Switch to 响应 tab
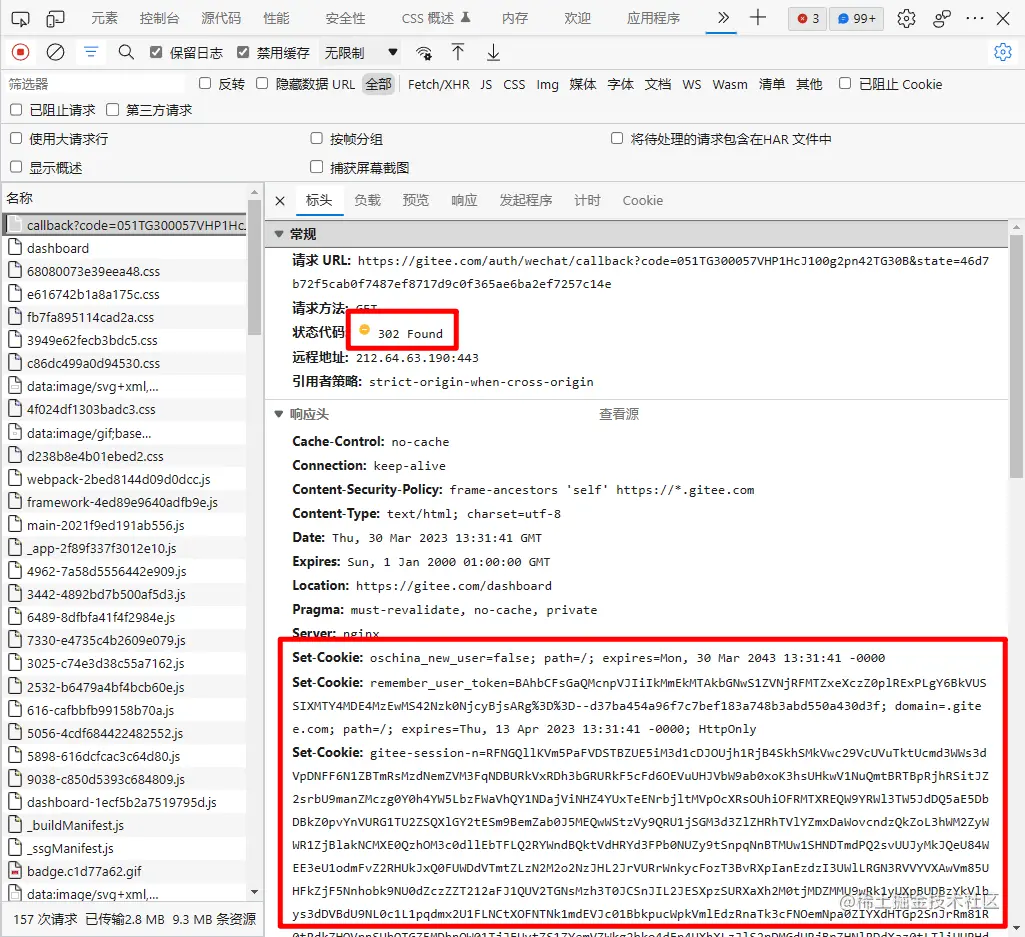 click(x=464, y=200)
